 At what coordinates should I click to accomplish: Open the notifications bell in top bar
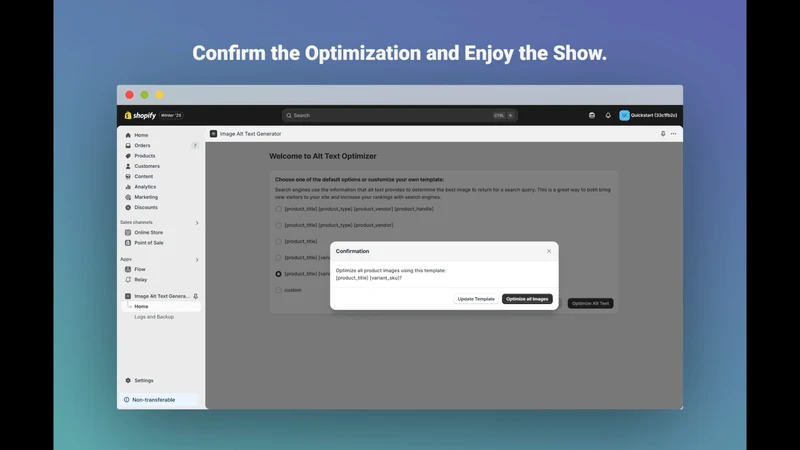coord(608,115)
